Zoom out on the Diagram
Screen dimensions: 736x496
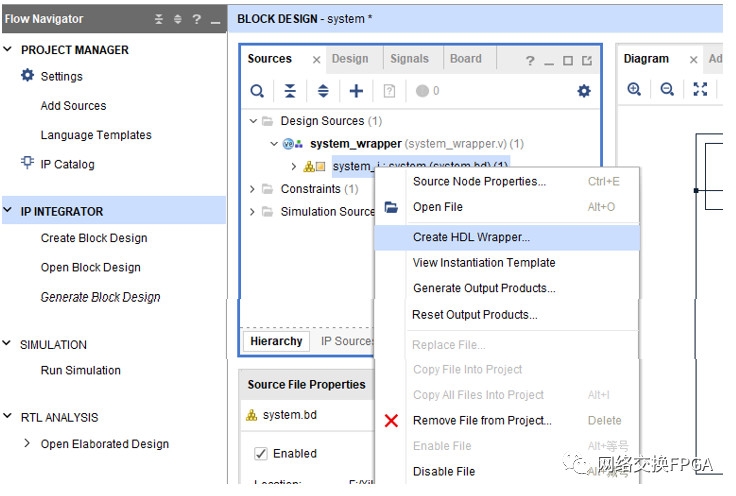(x=667, y=90)
